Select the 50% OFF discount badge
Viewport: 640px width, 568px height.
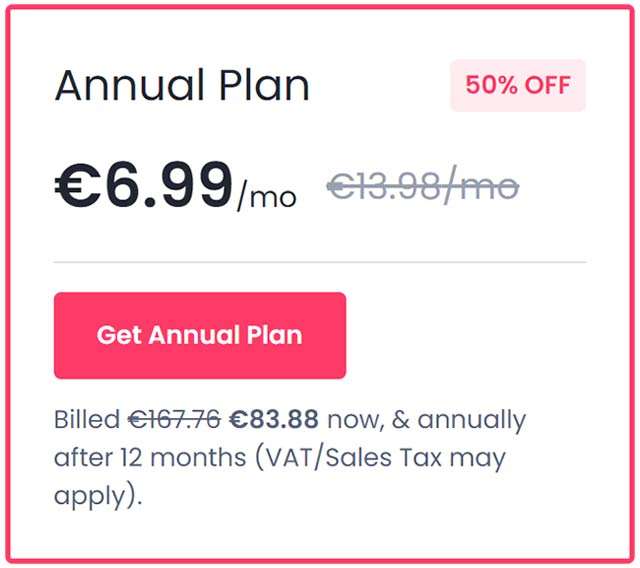pyautogui.click(x=517, y=85)
